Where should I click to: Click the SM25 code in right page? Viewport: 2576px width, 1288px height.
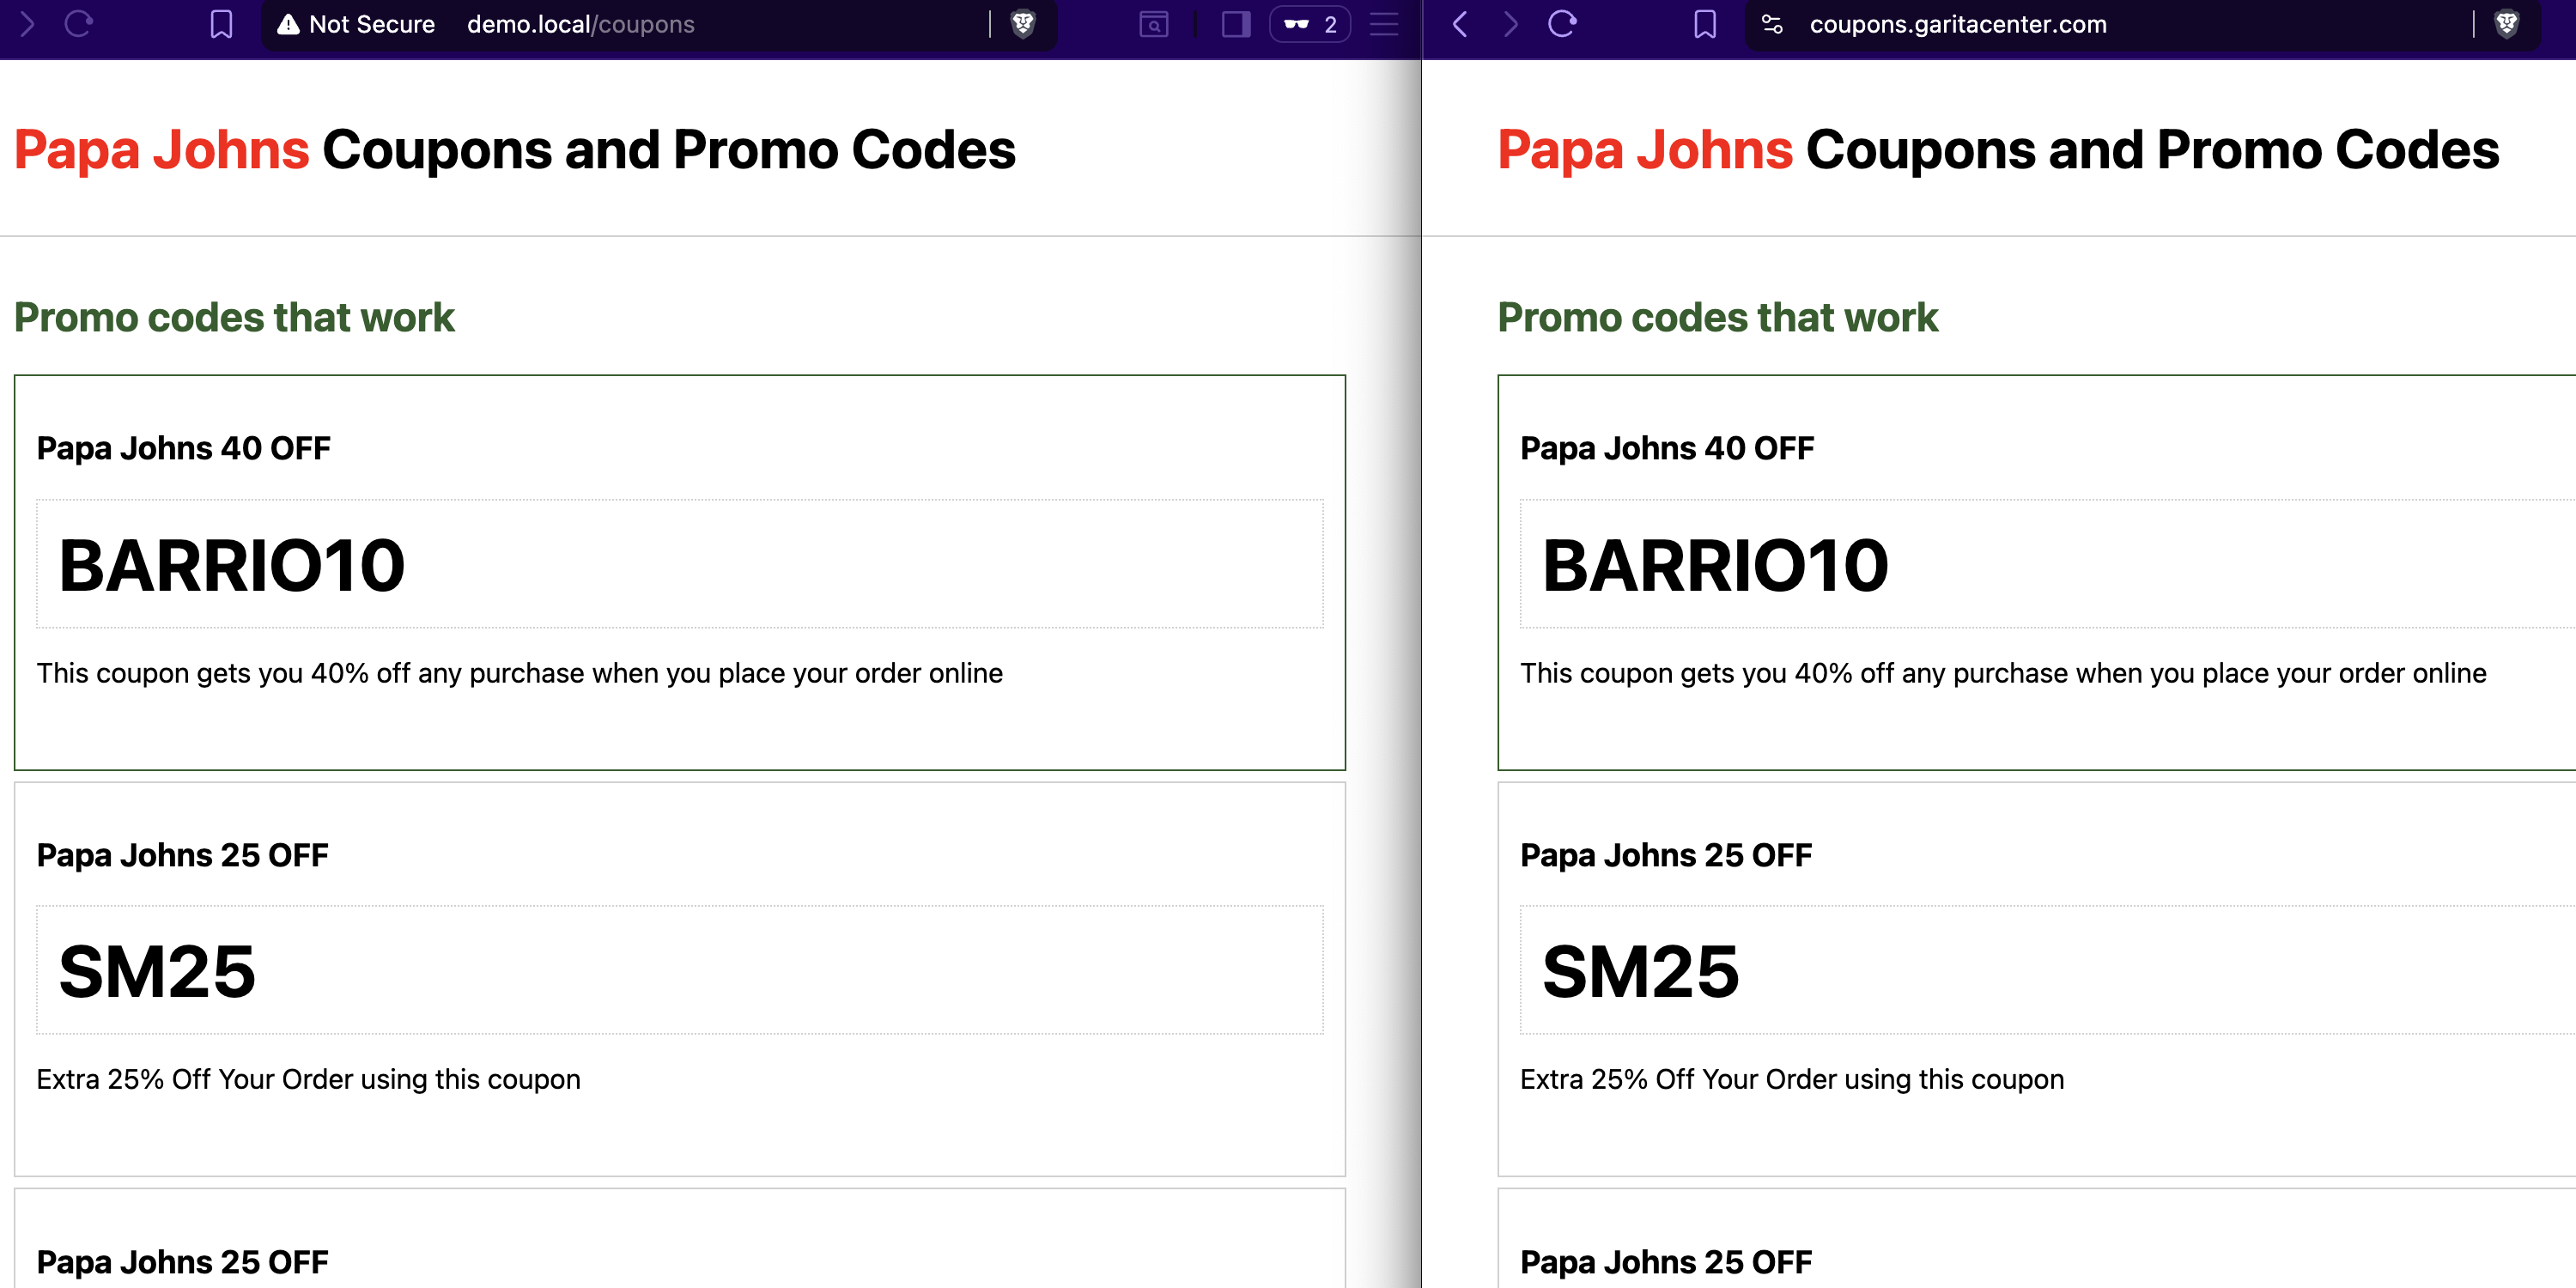pyautogui.click(x=1640, y=972)
